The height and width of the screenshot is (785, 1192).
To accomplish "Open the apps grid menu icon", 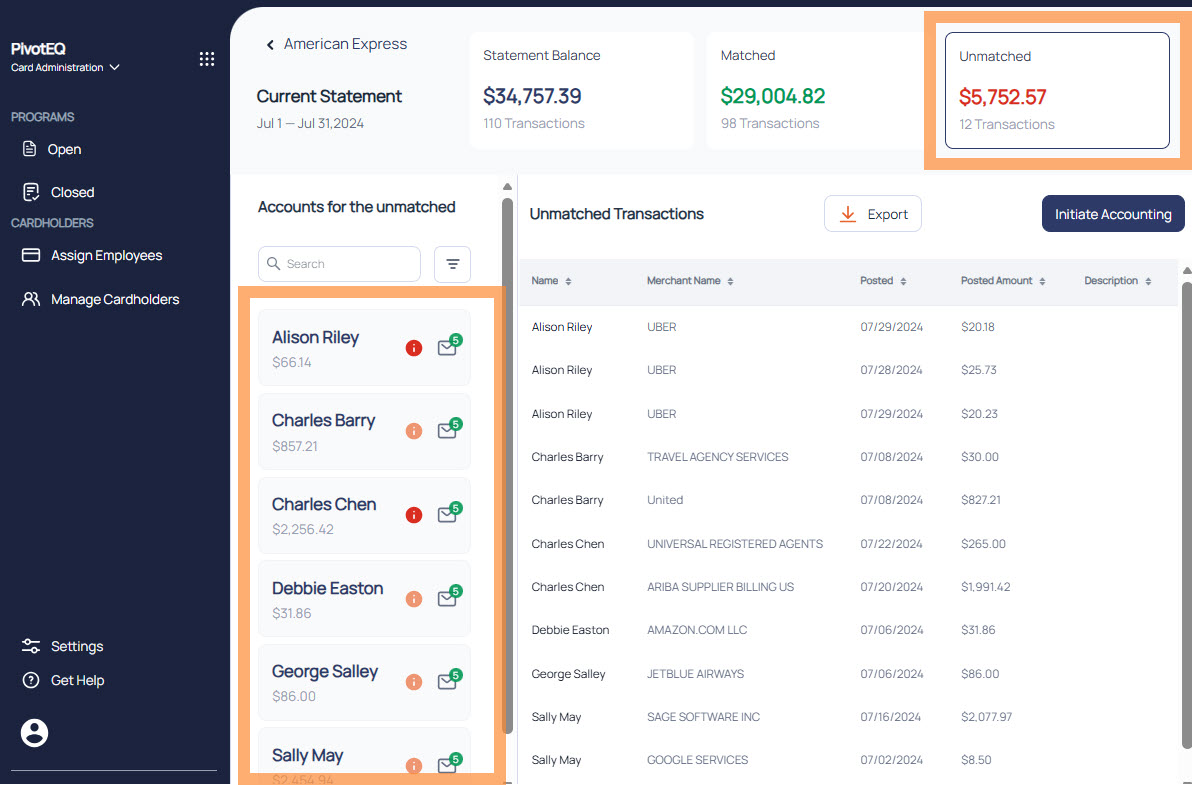I will coord(207,59).
